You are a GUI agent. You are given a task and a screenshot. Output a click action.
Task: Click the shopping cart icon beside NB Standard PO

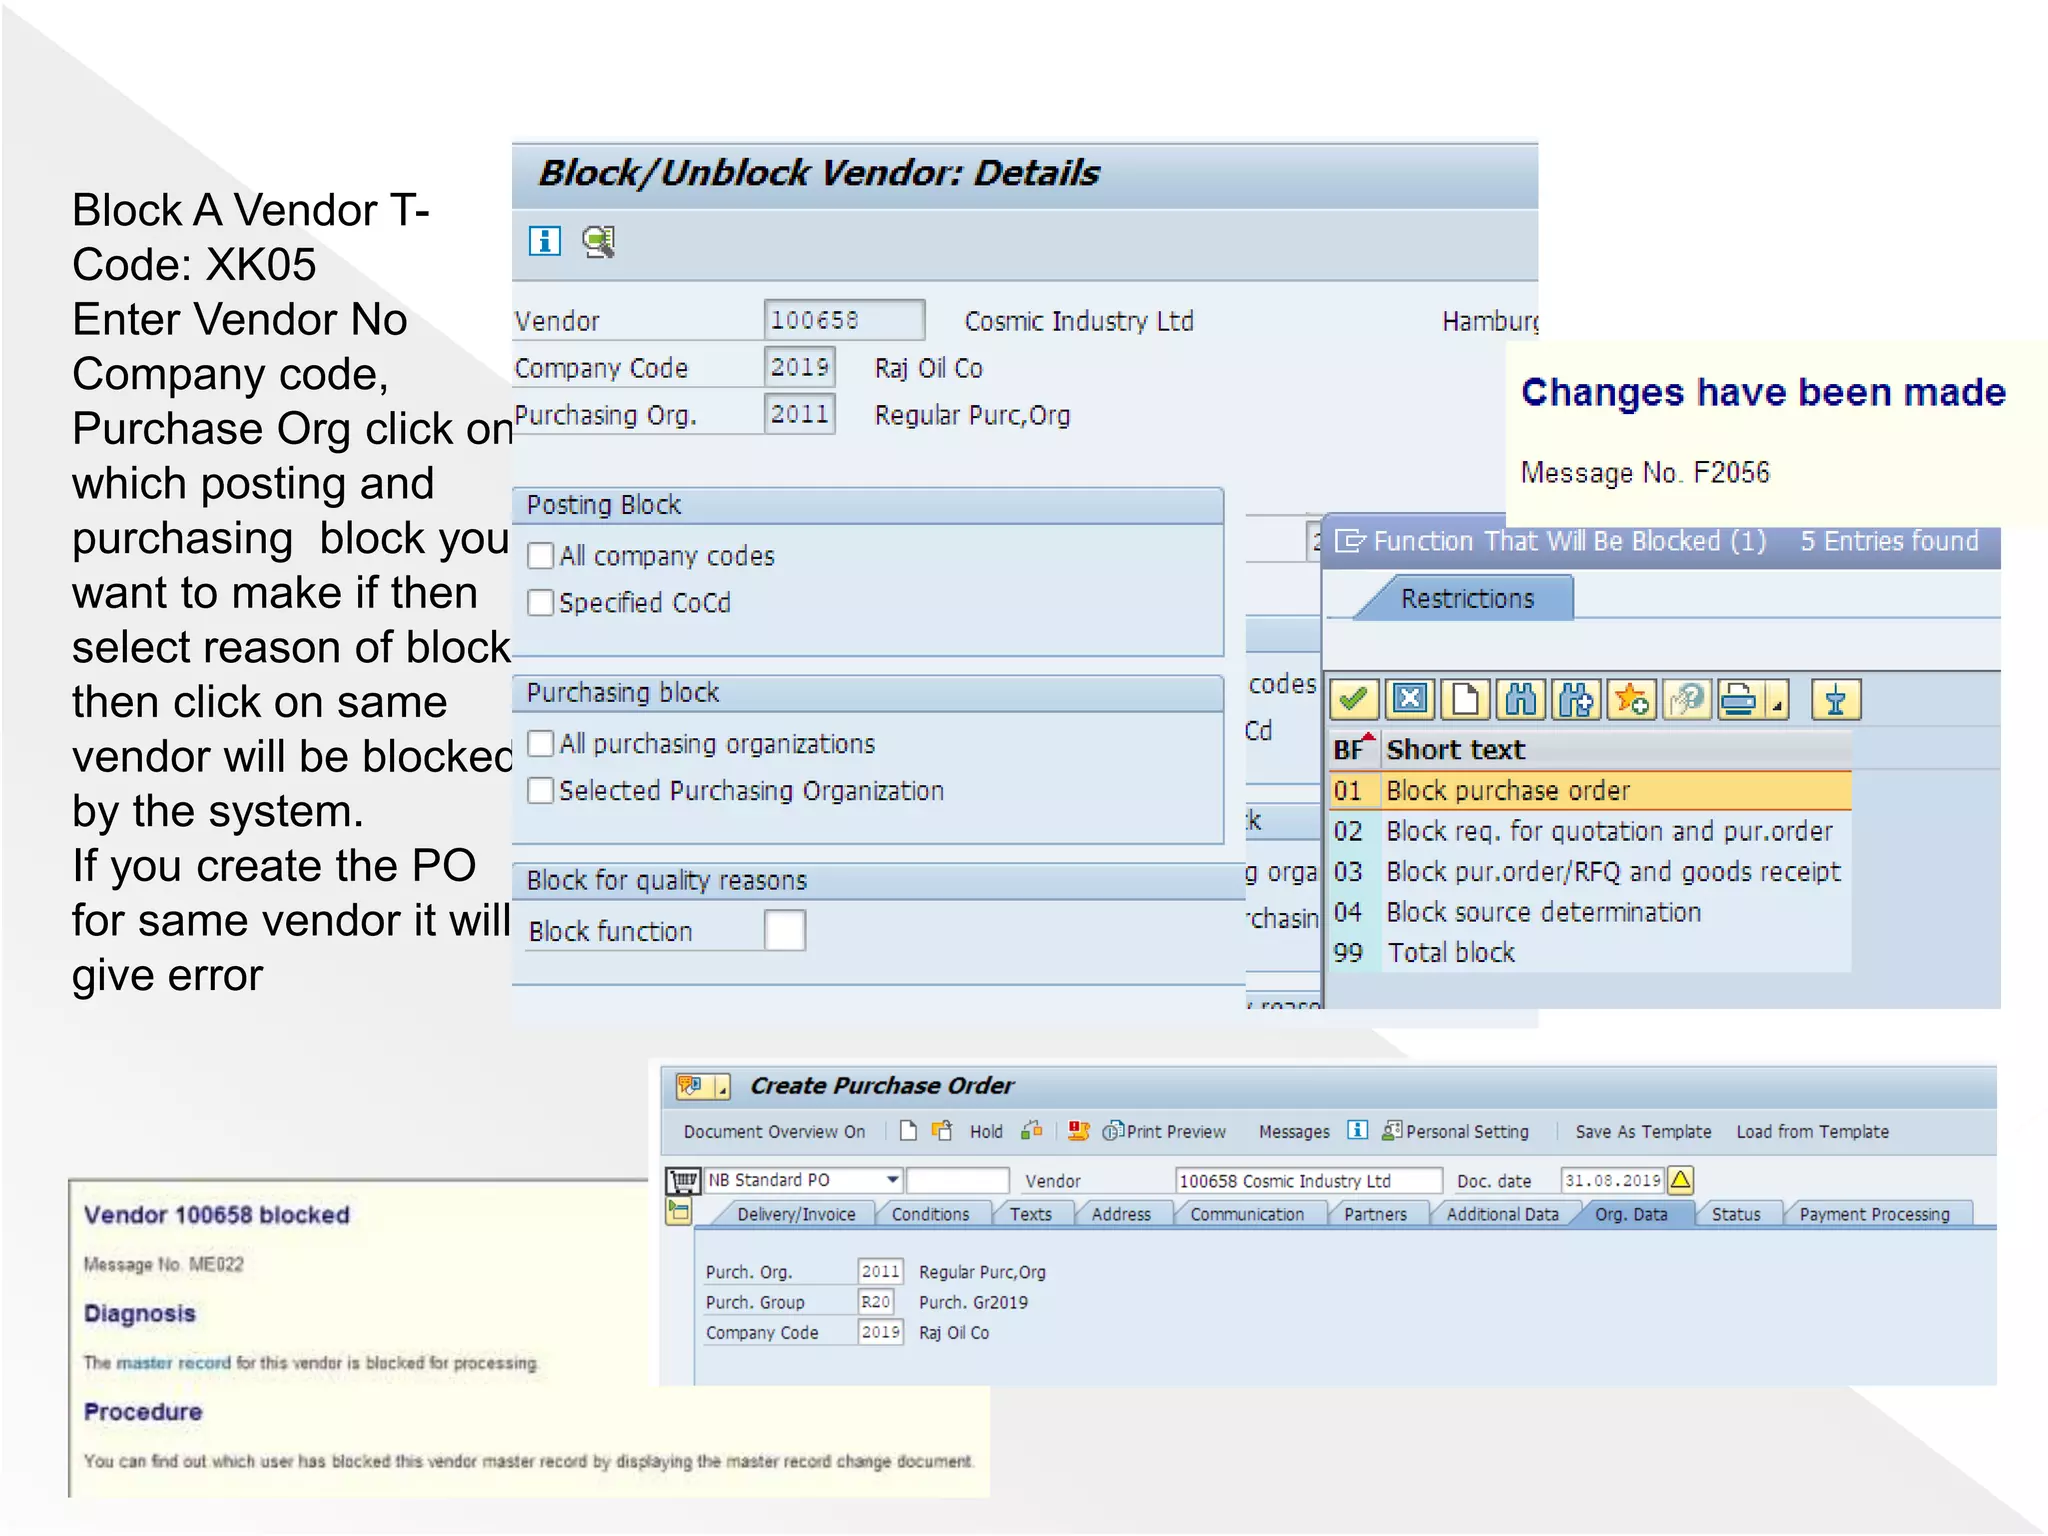click(x=683, y=1180)
